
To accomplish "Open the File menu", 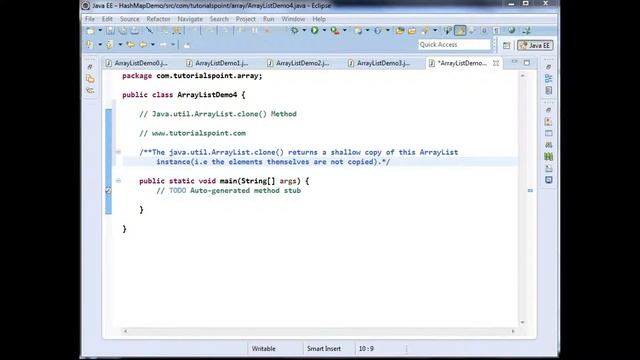I will tap(90, 19).
